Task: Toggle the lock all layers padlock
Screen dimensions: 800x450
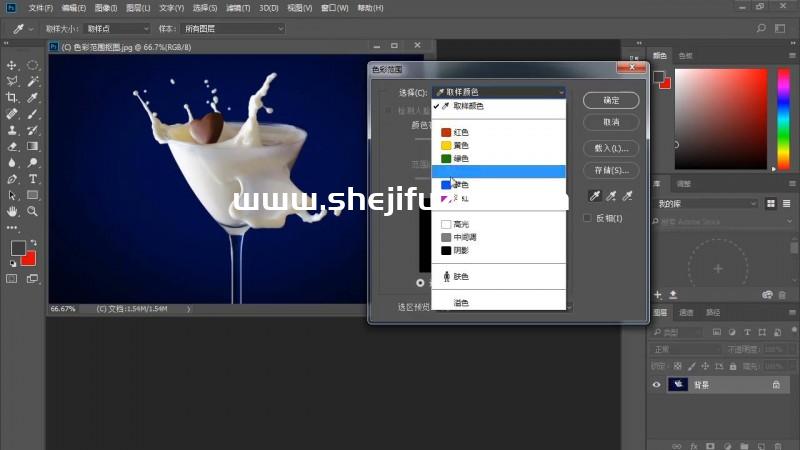Action: (x=733, y=366)
